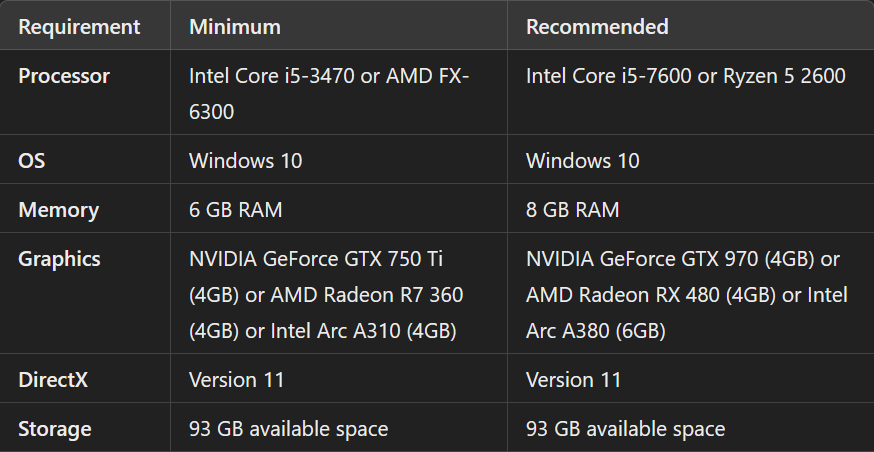Click the GeForce GTX 970 graphics cell
The width and height of the screenshot is (874, 452).
tap(686, 295)
